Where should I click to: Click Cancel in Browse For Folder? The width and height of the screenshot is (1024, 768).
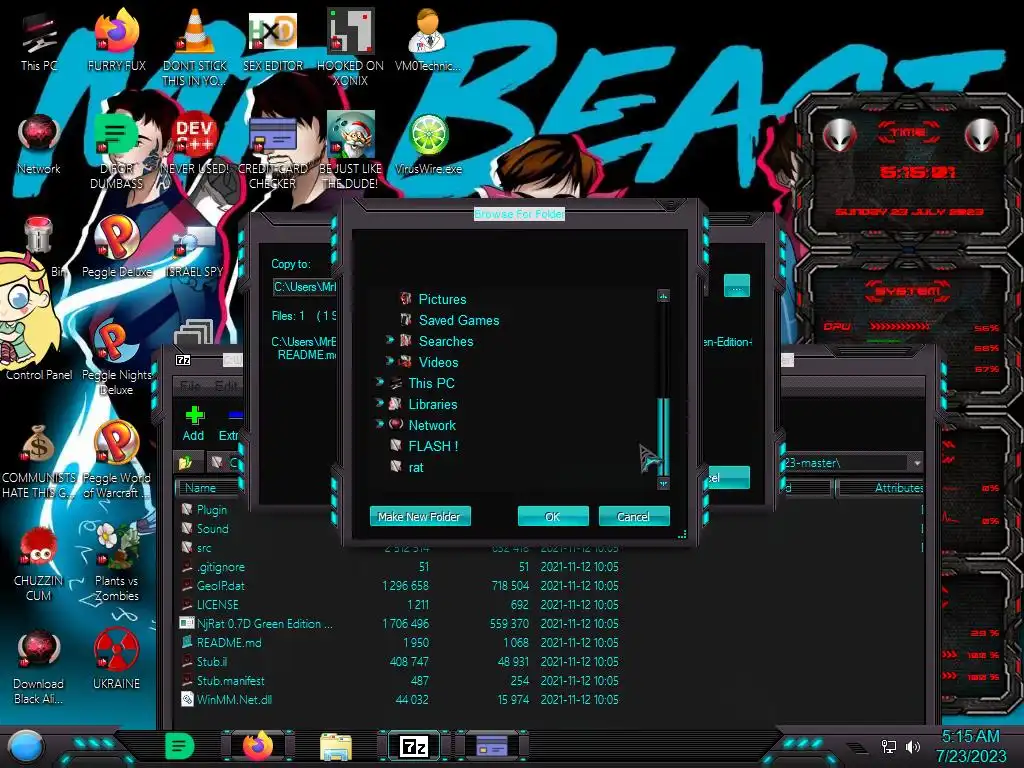(633, 517)
